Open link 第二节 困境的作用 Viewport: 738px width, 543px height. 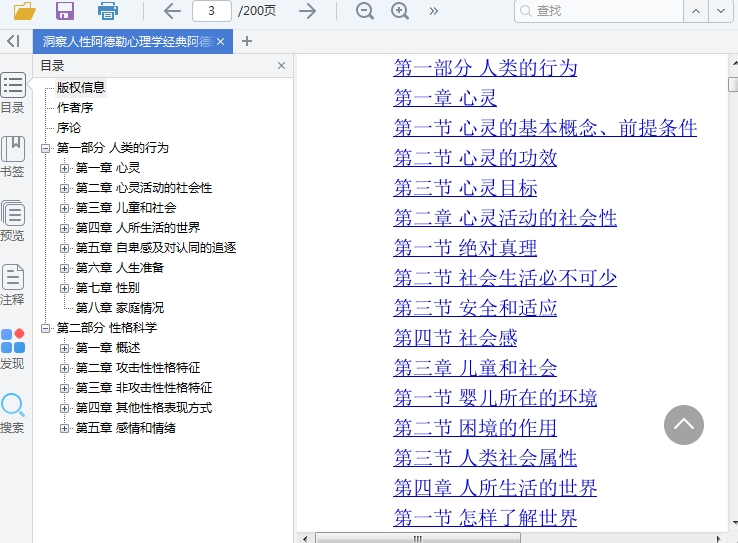coord(475,428)
